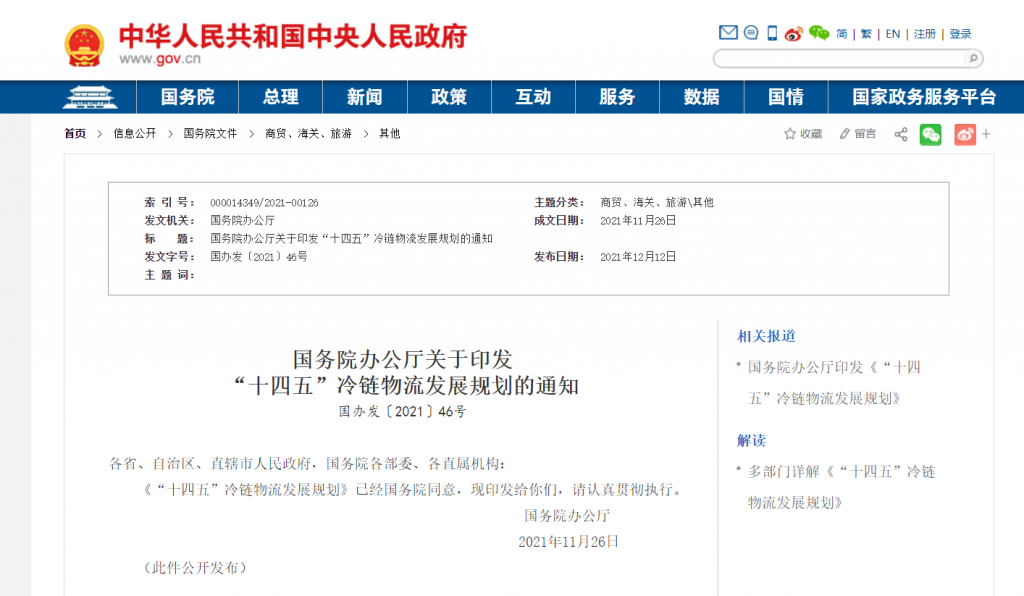The image size is (1024, 596).
Task: Open the share network icon above article
Action: [899, 133]
